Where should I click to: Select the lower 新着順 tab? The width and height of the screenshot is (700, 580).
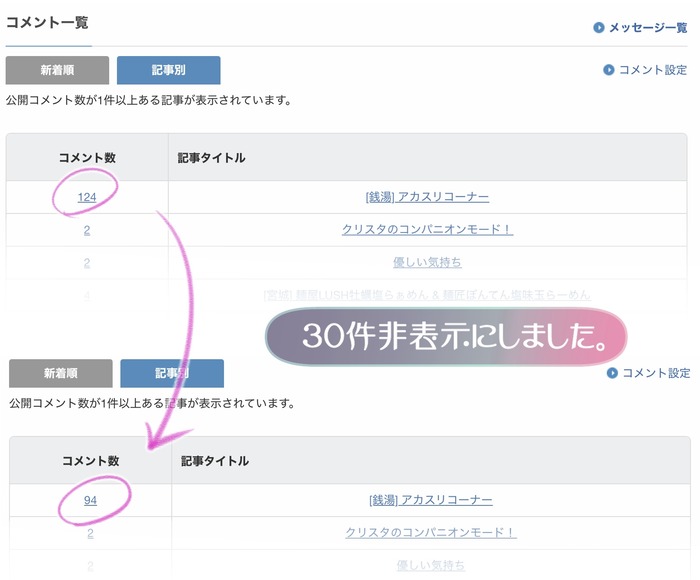pyautogui.click(x=61, y=373)
